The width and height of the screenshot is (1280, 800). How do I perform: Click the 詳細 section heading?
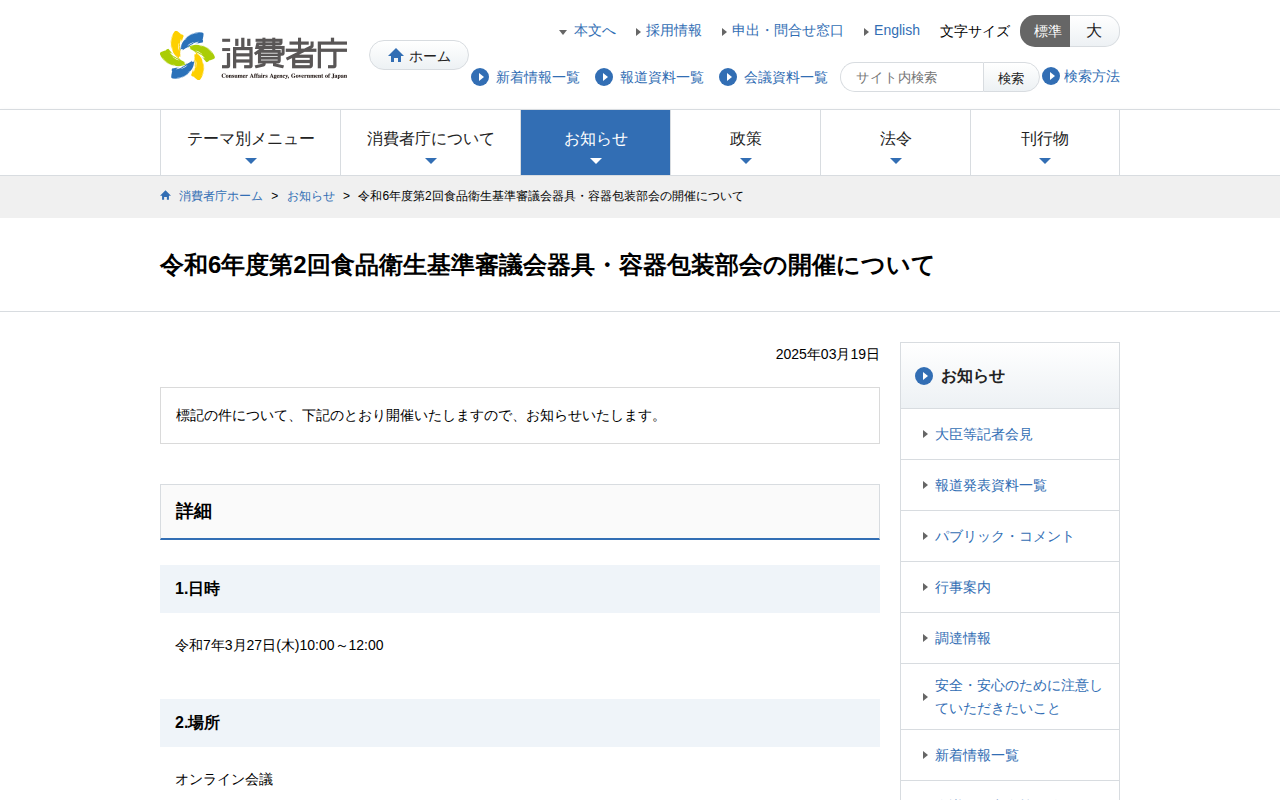click(520, 512)
